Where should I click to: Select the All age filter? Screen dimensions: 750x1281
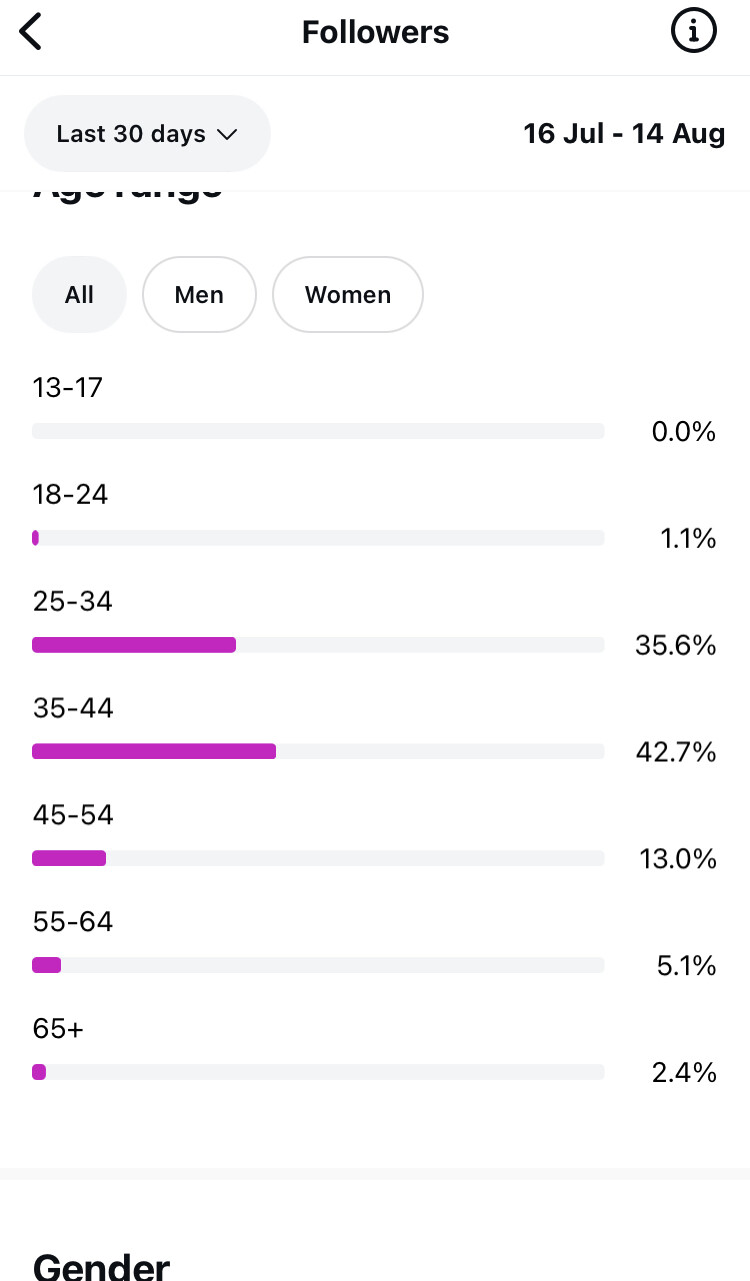[79, 295]
